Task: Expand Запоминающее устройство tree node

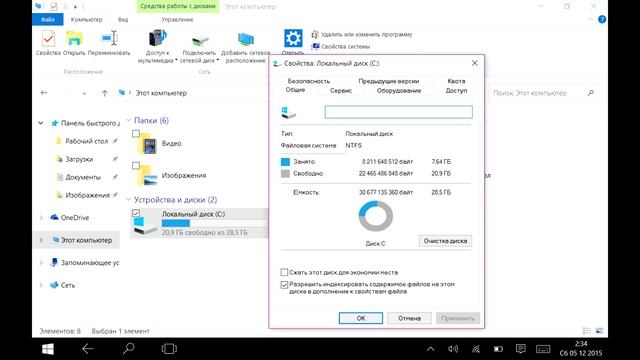Action: (41, 262)
